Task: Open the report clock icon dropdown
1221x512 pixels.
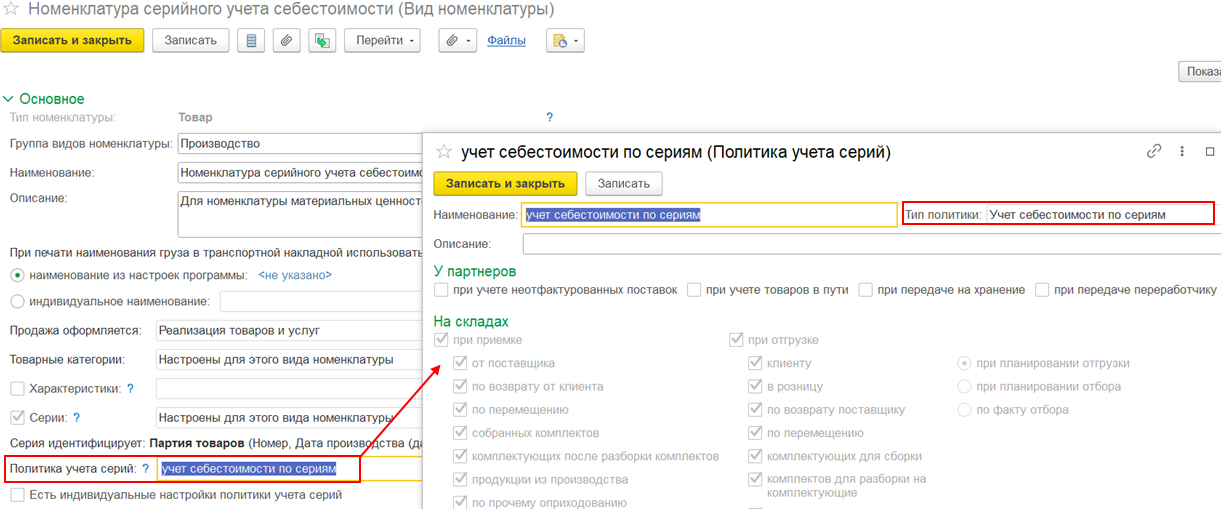Action: point(565,41)
